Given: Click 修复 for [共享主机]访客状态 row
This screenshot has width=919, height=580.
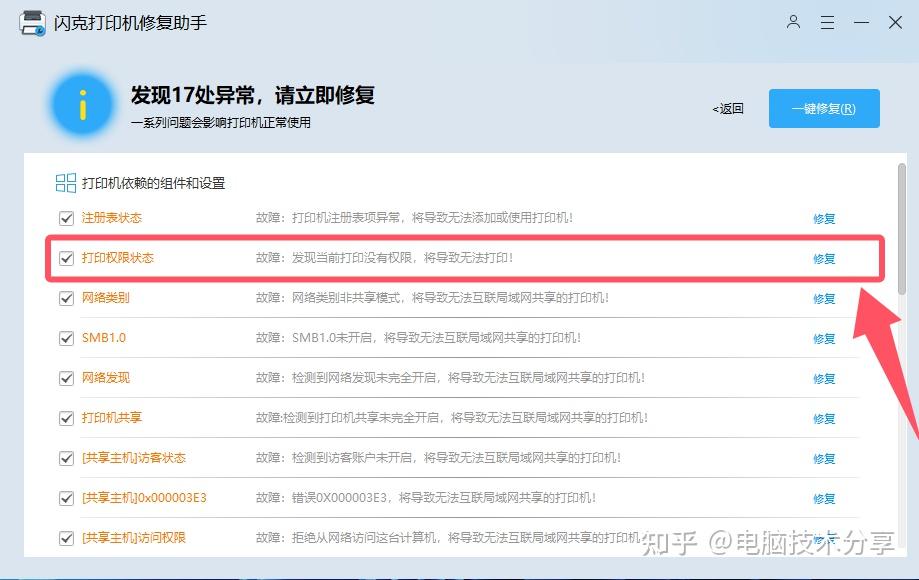Looking at the screenshot, I should [x=824, y=458].
